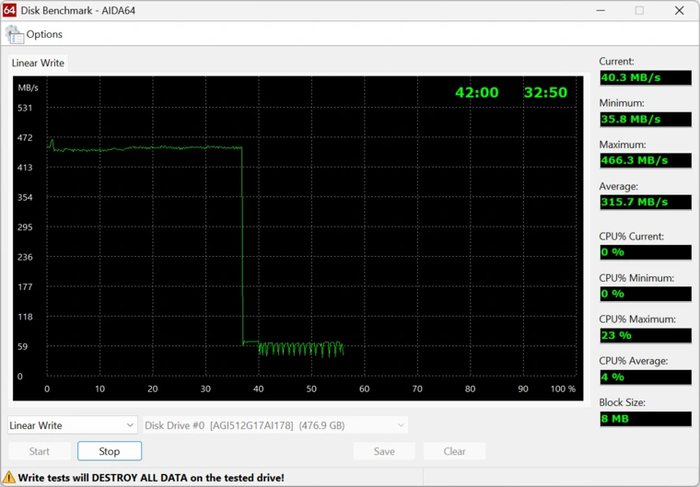Close the Disk Benchmark window

coord(681,11)
